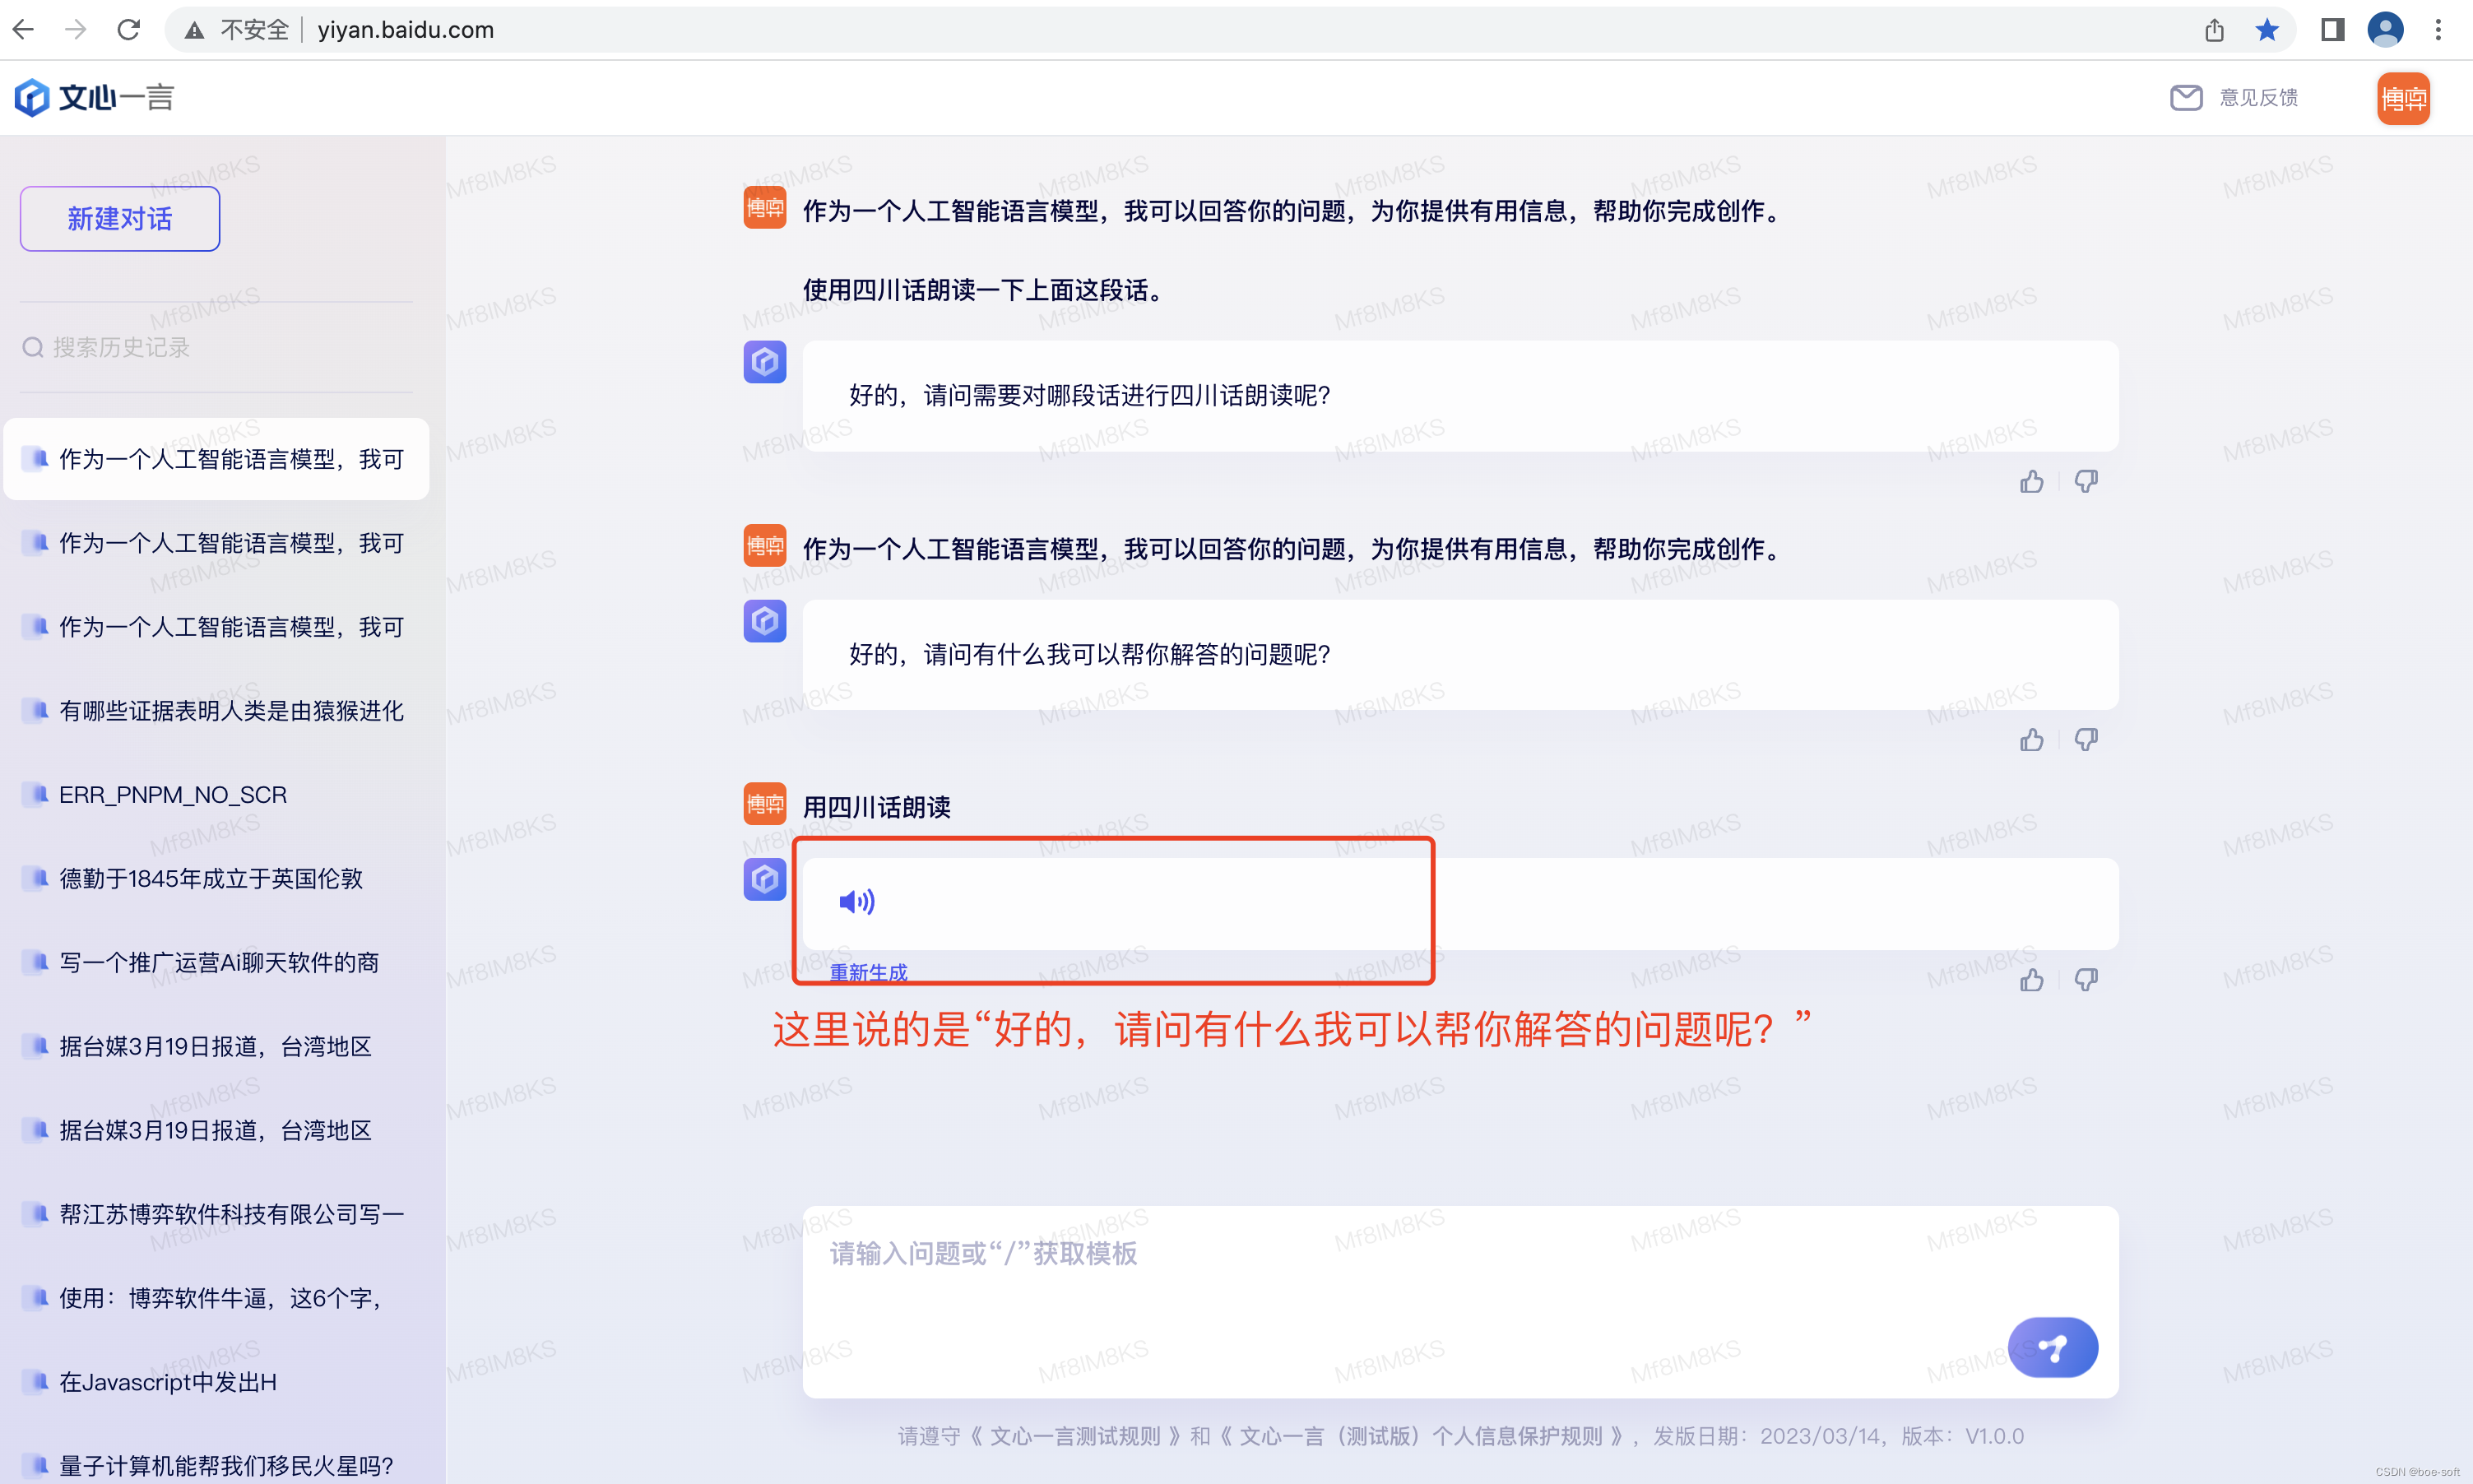Click the 文心一言 logo
Viewport: 2473px width, 1484px height.
(x=95, y=97)
